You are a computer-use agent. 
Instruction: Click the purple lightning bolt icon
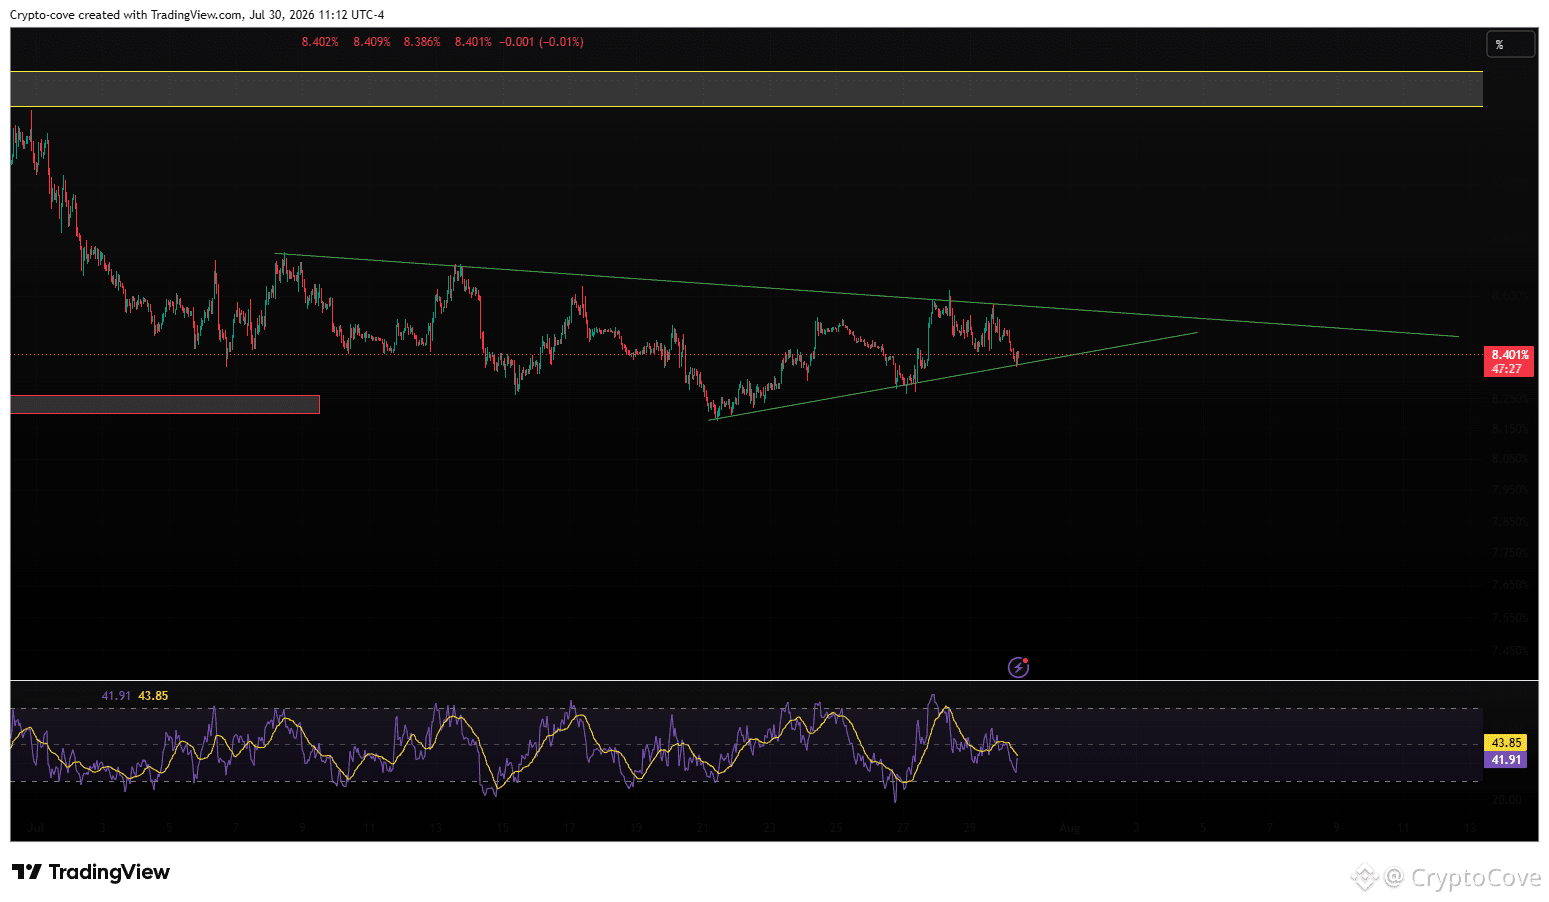[x=1018, y=667]
